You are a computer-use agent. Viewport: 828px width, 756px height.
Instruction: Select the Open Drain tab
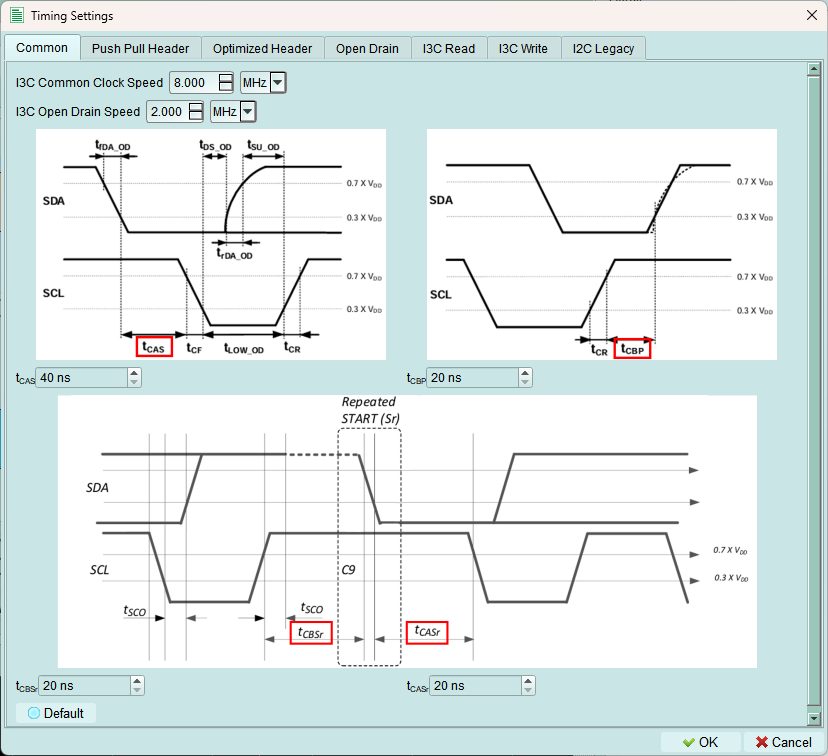(x=367, y=48)
